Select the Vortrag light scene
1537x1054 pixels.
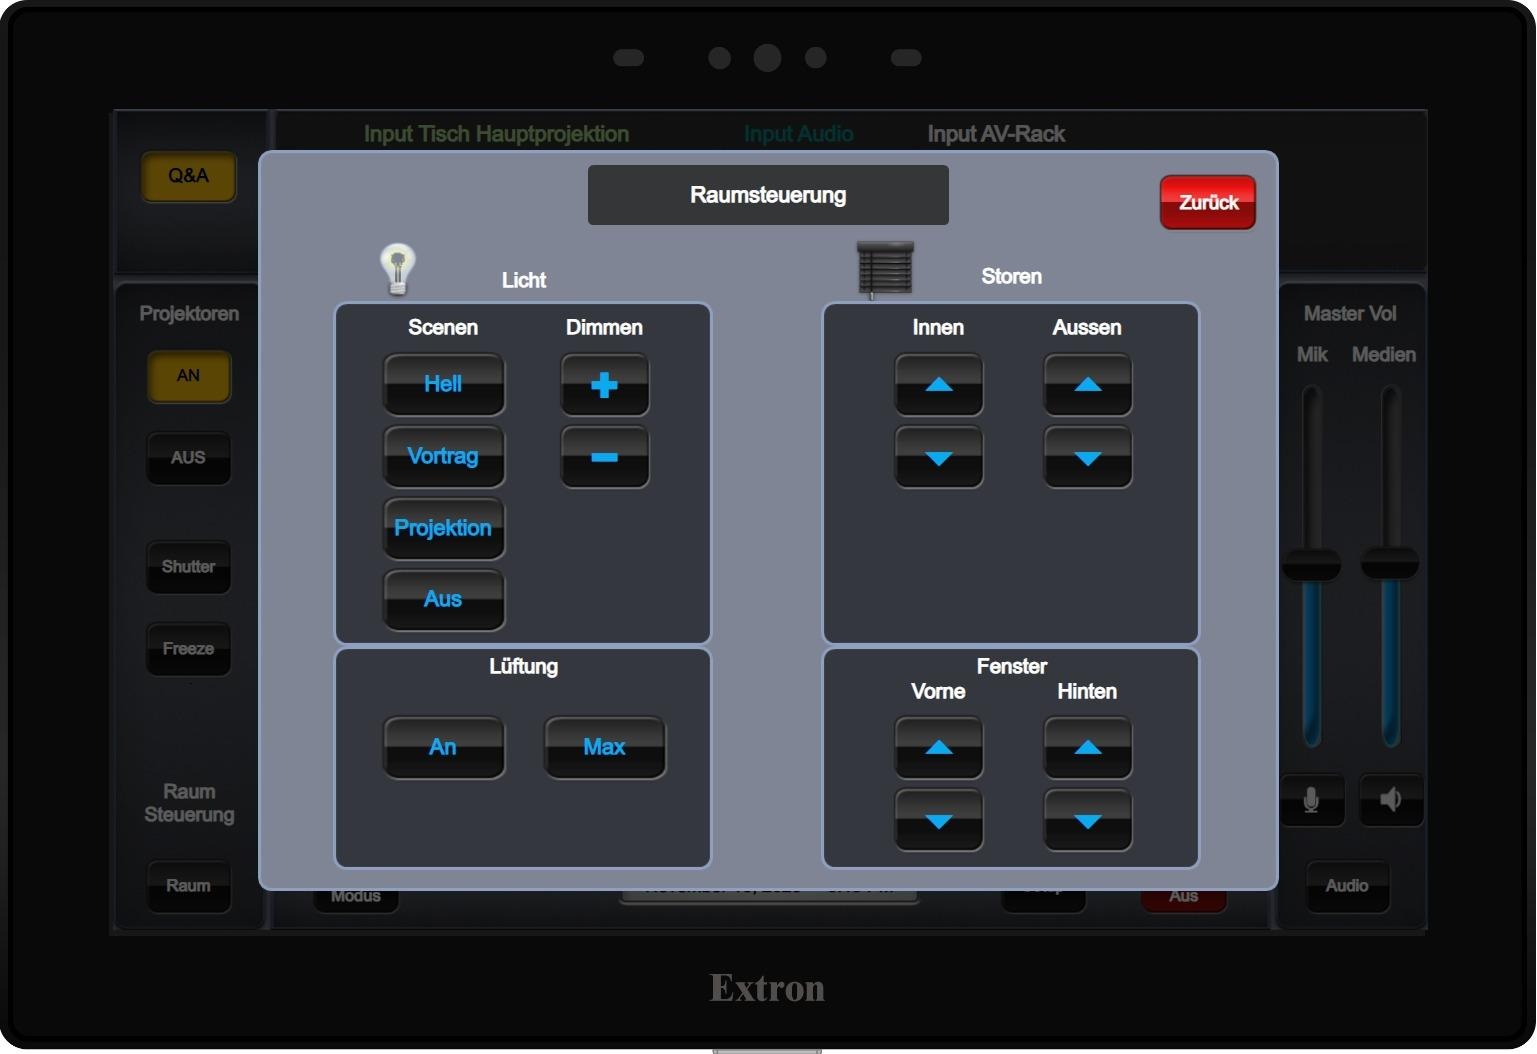coord(443,457)
